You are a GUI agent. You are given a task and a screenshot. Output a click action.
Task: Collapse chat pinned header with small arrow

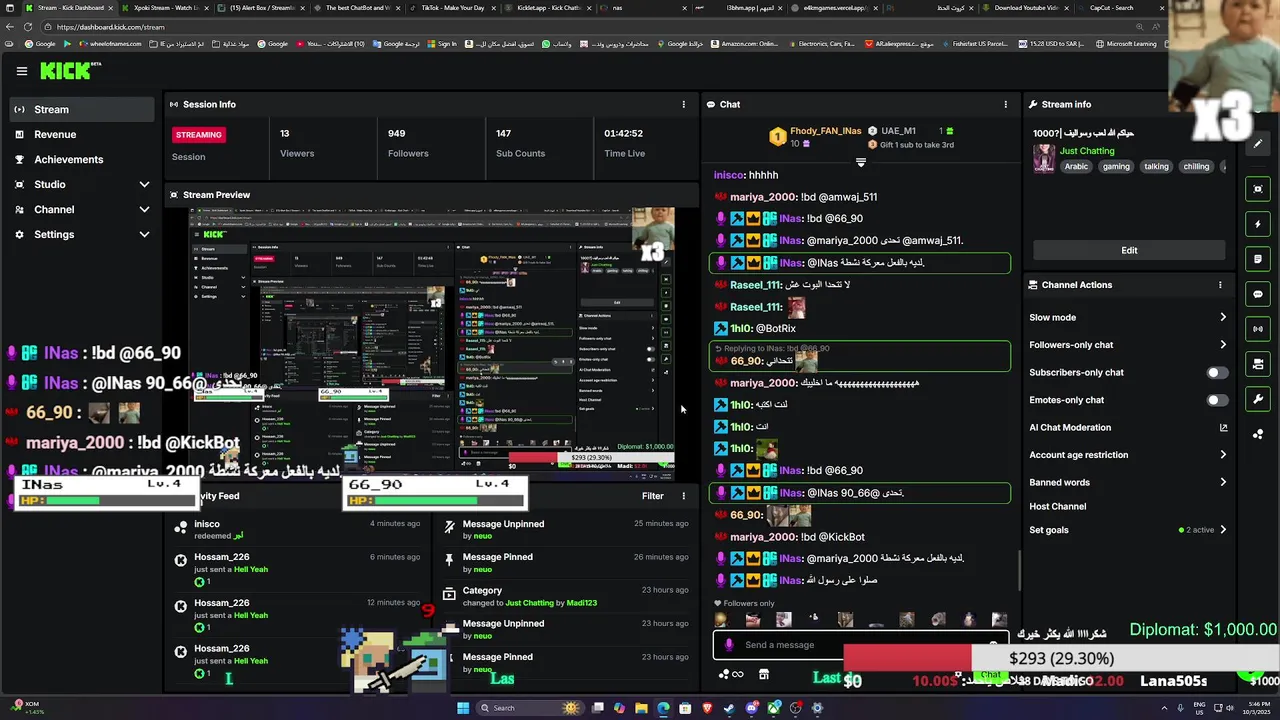[860, 162]
